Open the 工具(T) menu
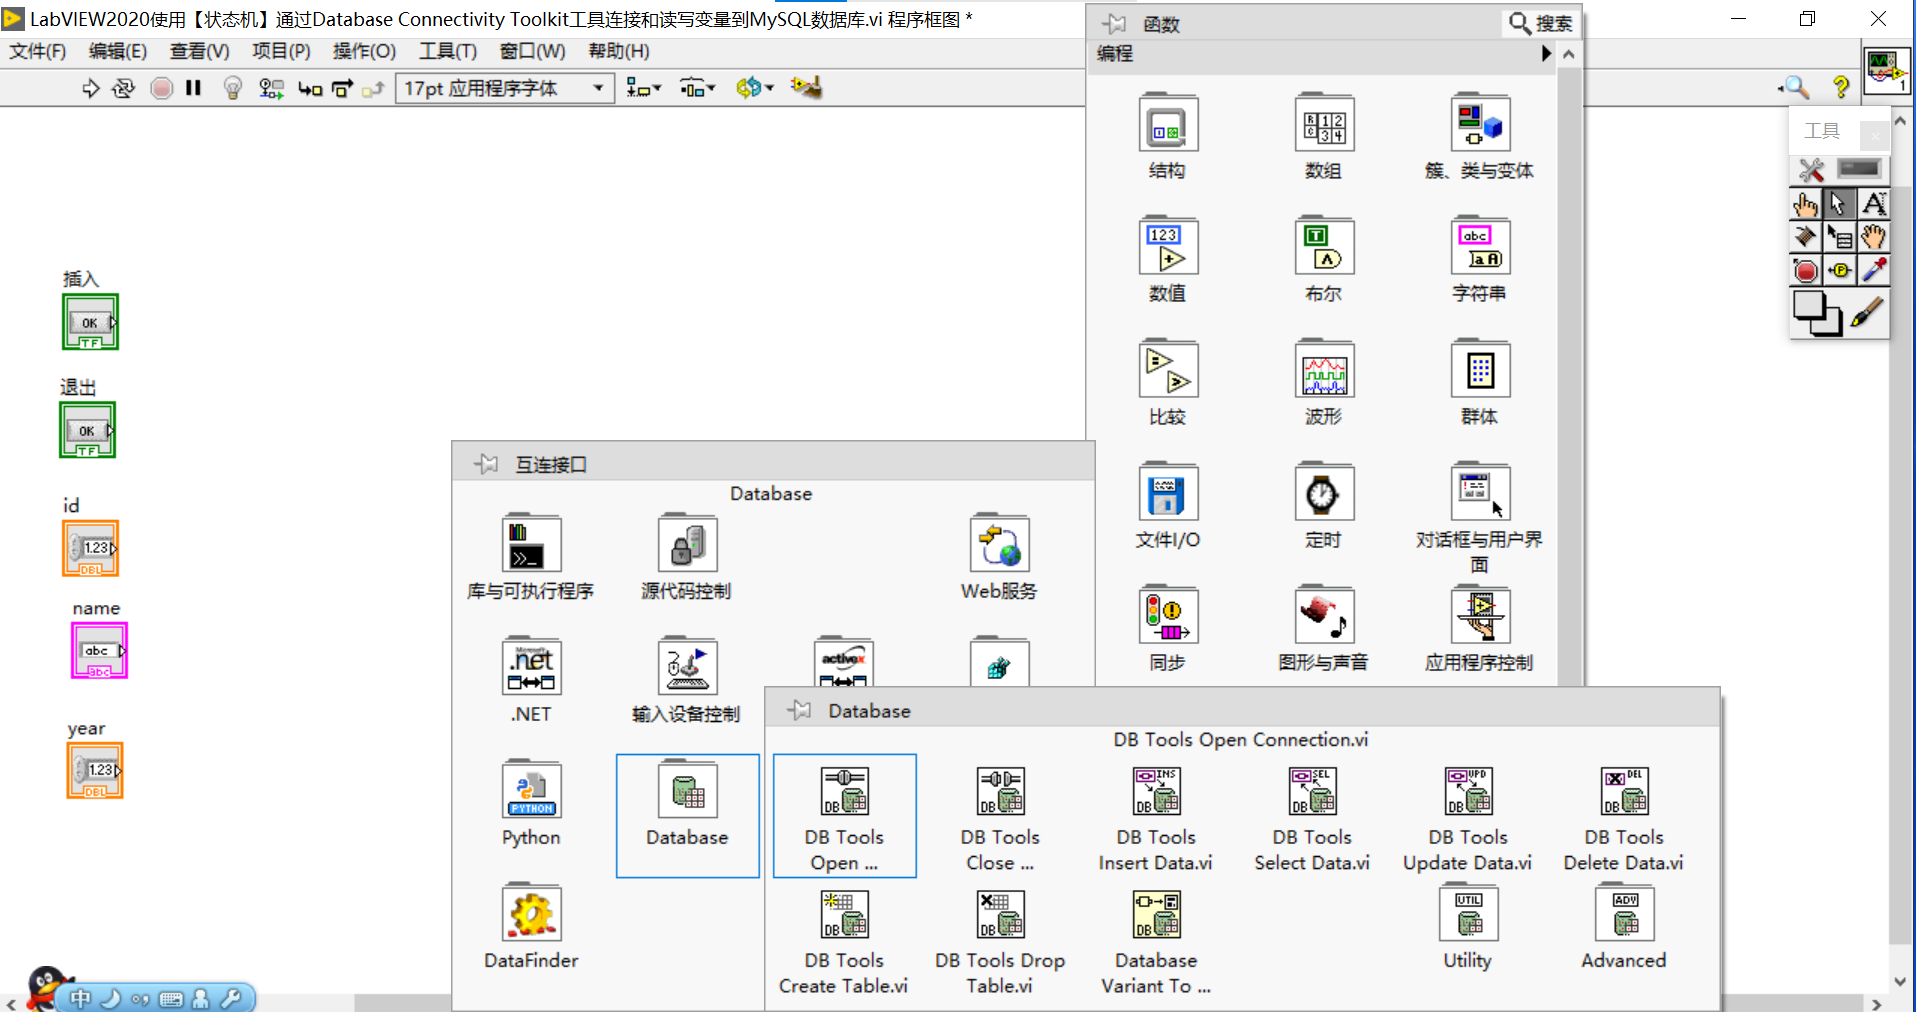This screenshot has height=1012, width=1916. (447, 51)
